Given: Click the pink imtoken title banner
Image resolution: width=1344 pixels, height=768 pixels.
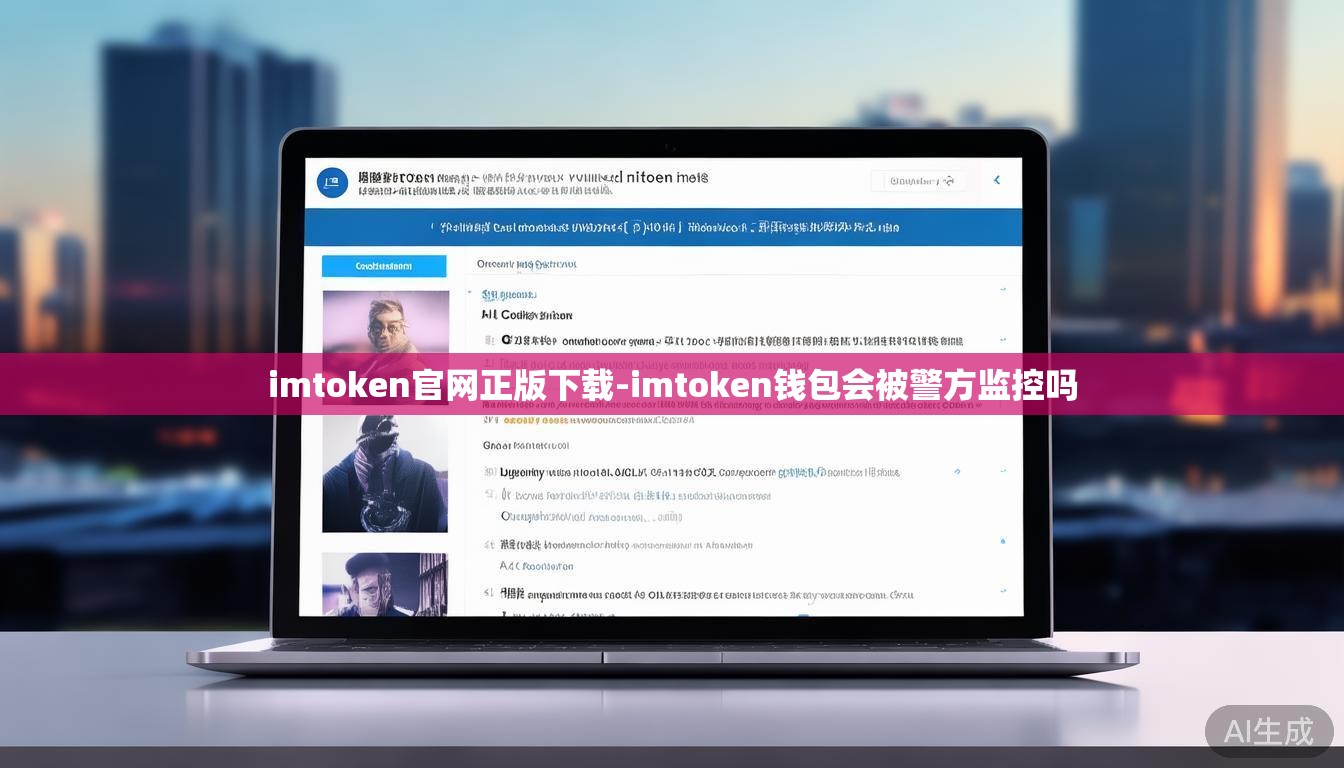Looking at the screenshot, I should pyautogui.click(x=672, y=384).
